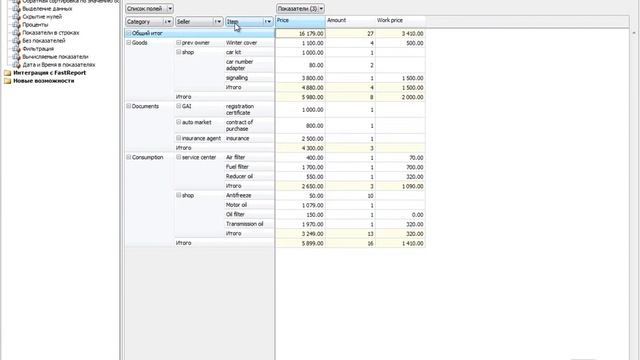The image size is (640, 360).
Task: Select the contract of purchase row
Action: 249,125
